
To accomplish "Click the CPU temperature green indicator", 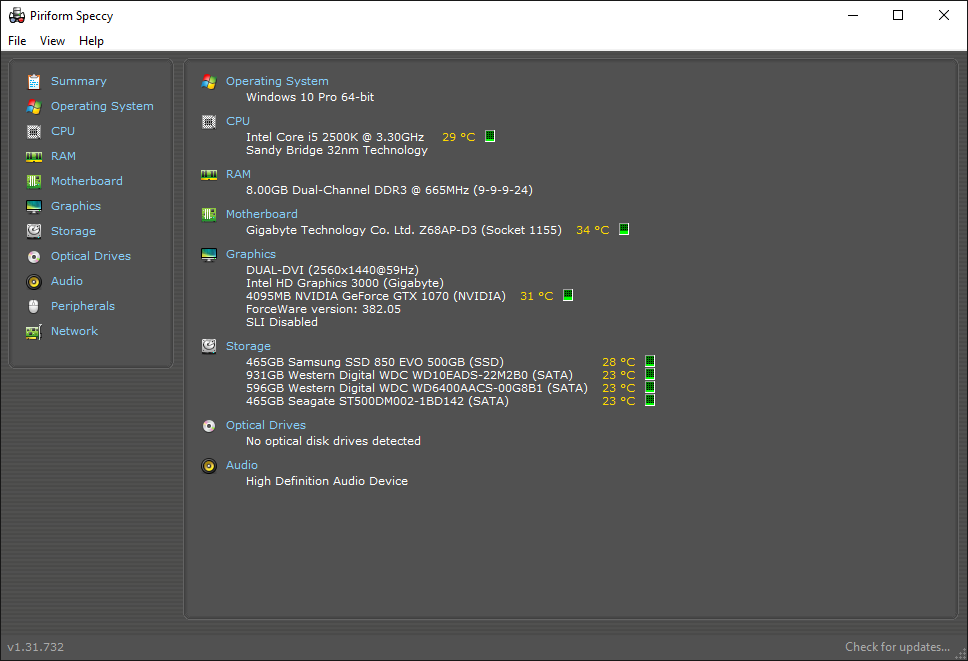I will point(490,137).
